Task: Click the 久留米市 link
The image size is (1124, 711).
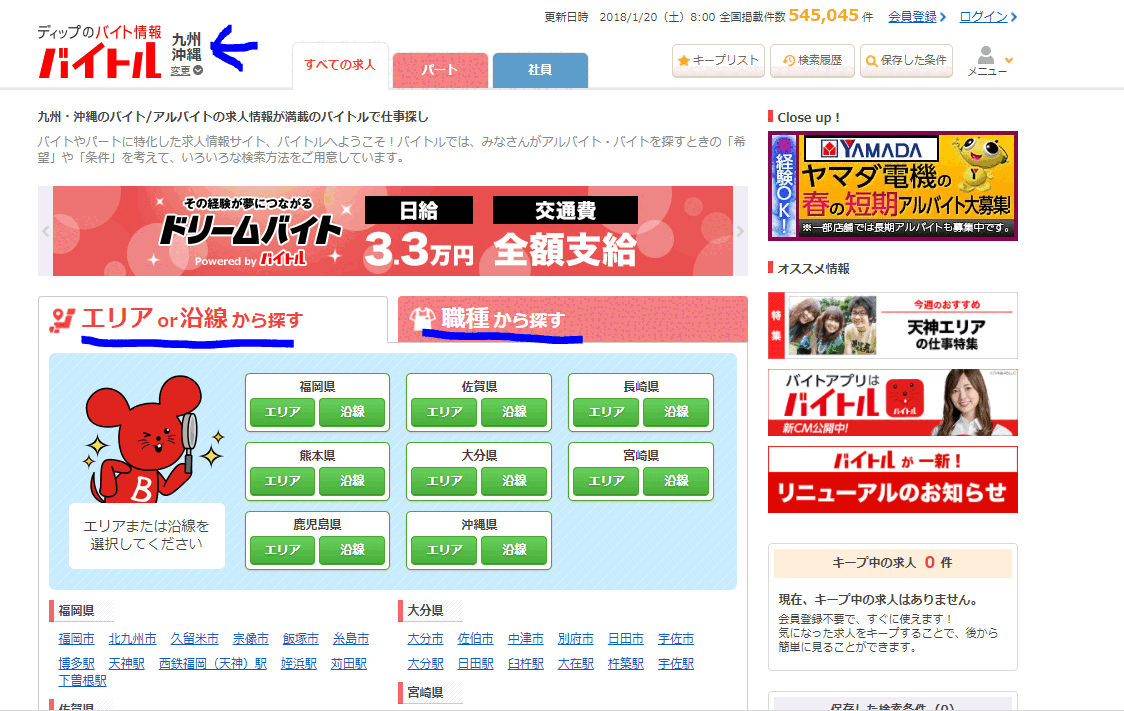Action: [194, 639]
